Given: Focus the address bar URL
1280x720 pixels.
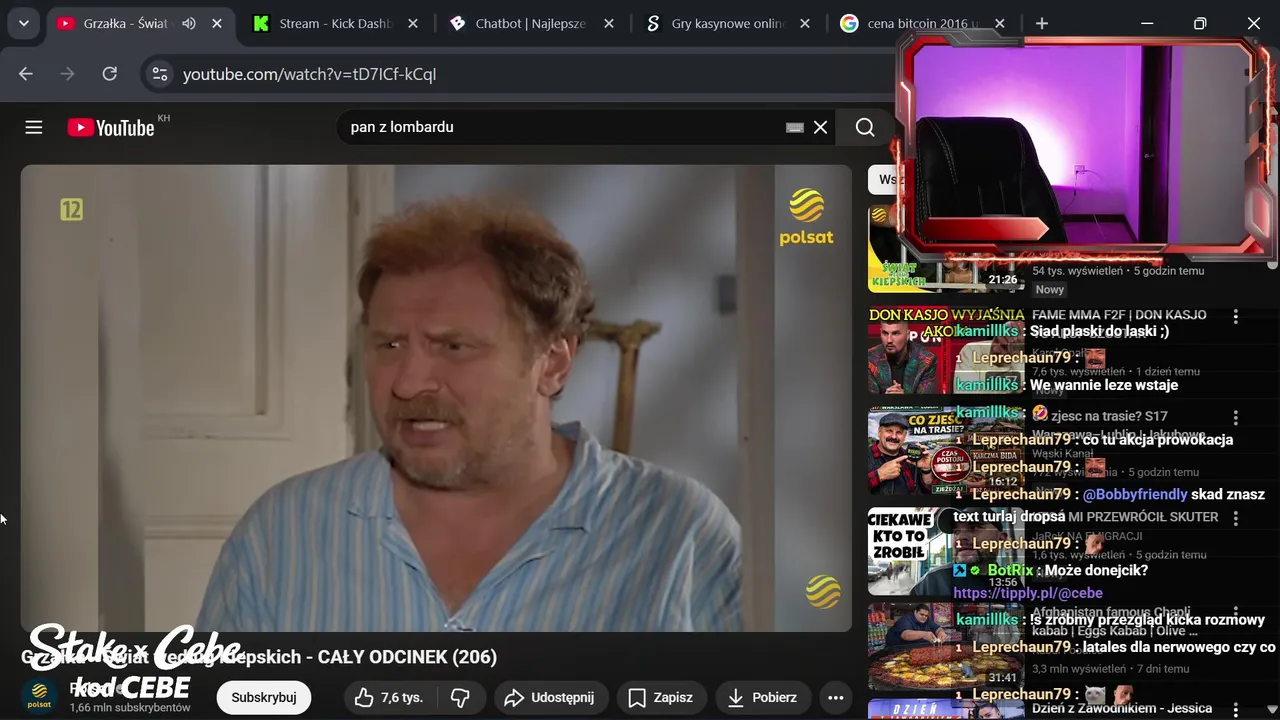Looking at the screenshot, I should pyautogui.click(x=310, y=74).
